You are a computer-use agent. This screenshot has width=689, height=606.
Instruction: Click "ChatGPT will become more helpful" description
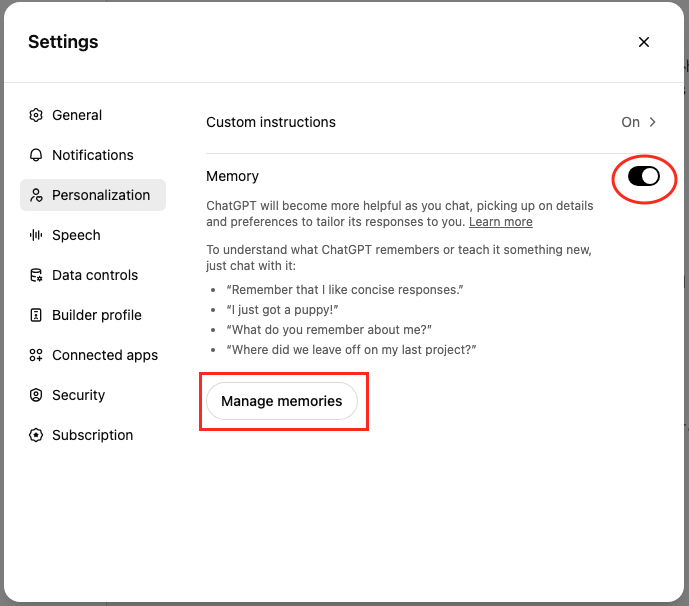click(x=400, y=214)
